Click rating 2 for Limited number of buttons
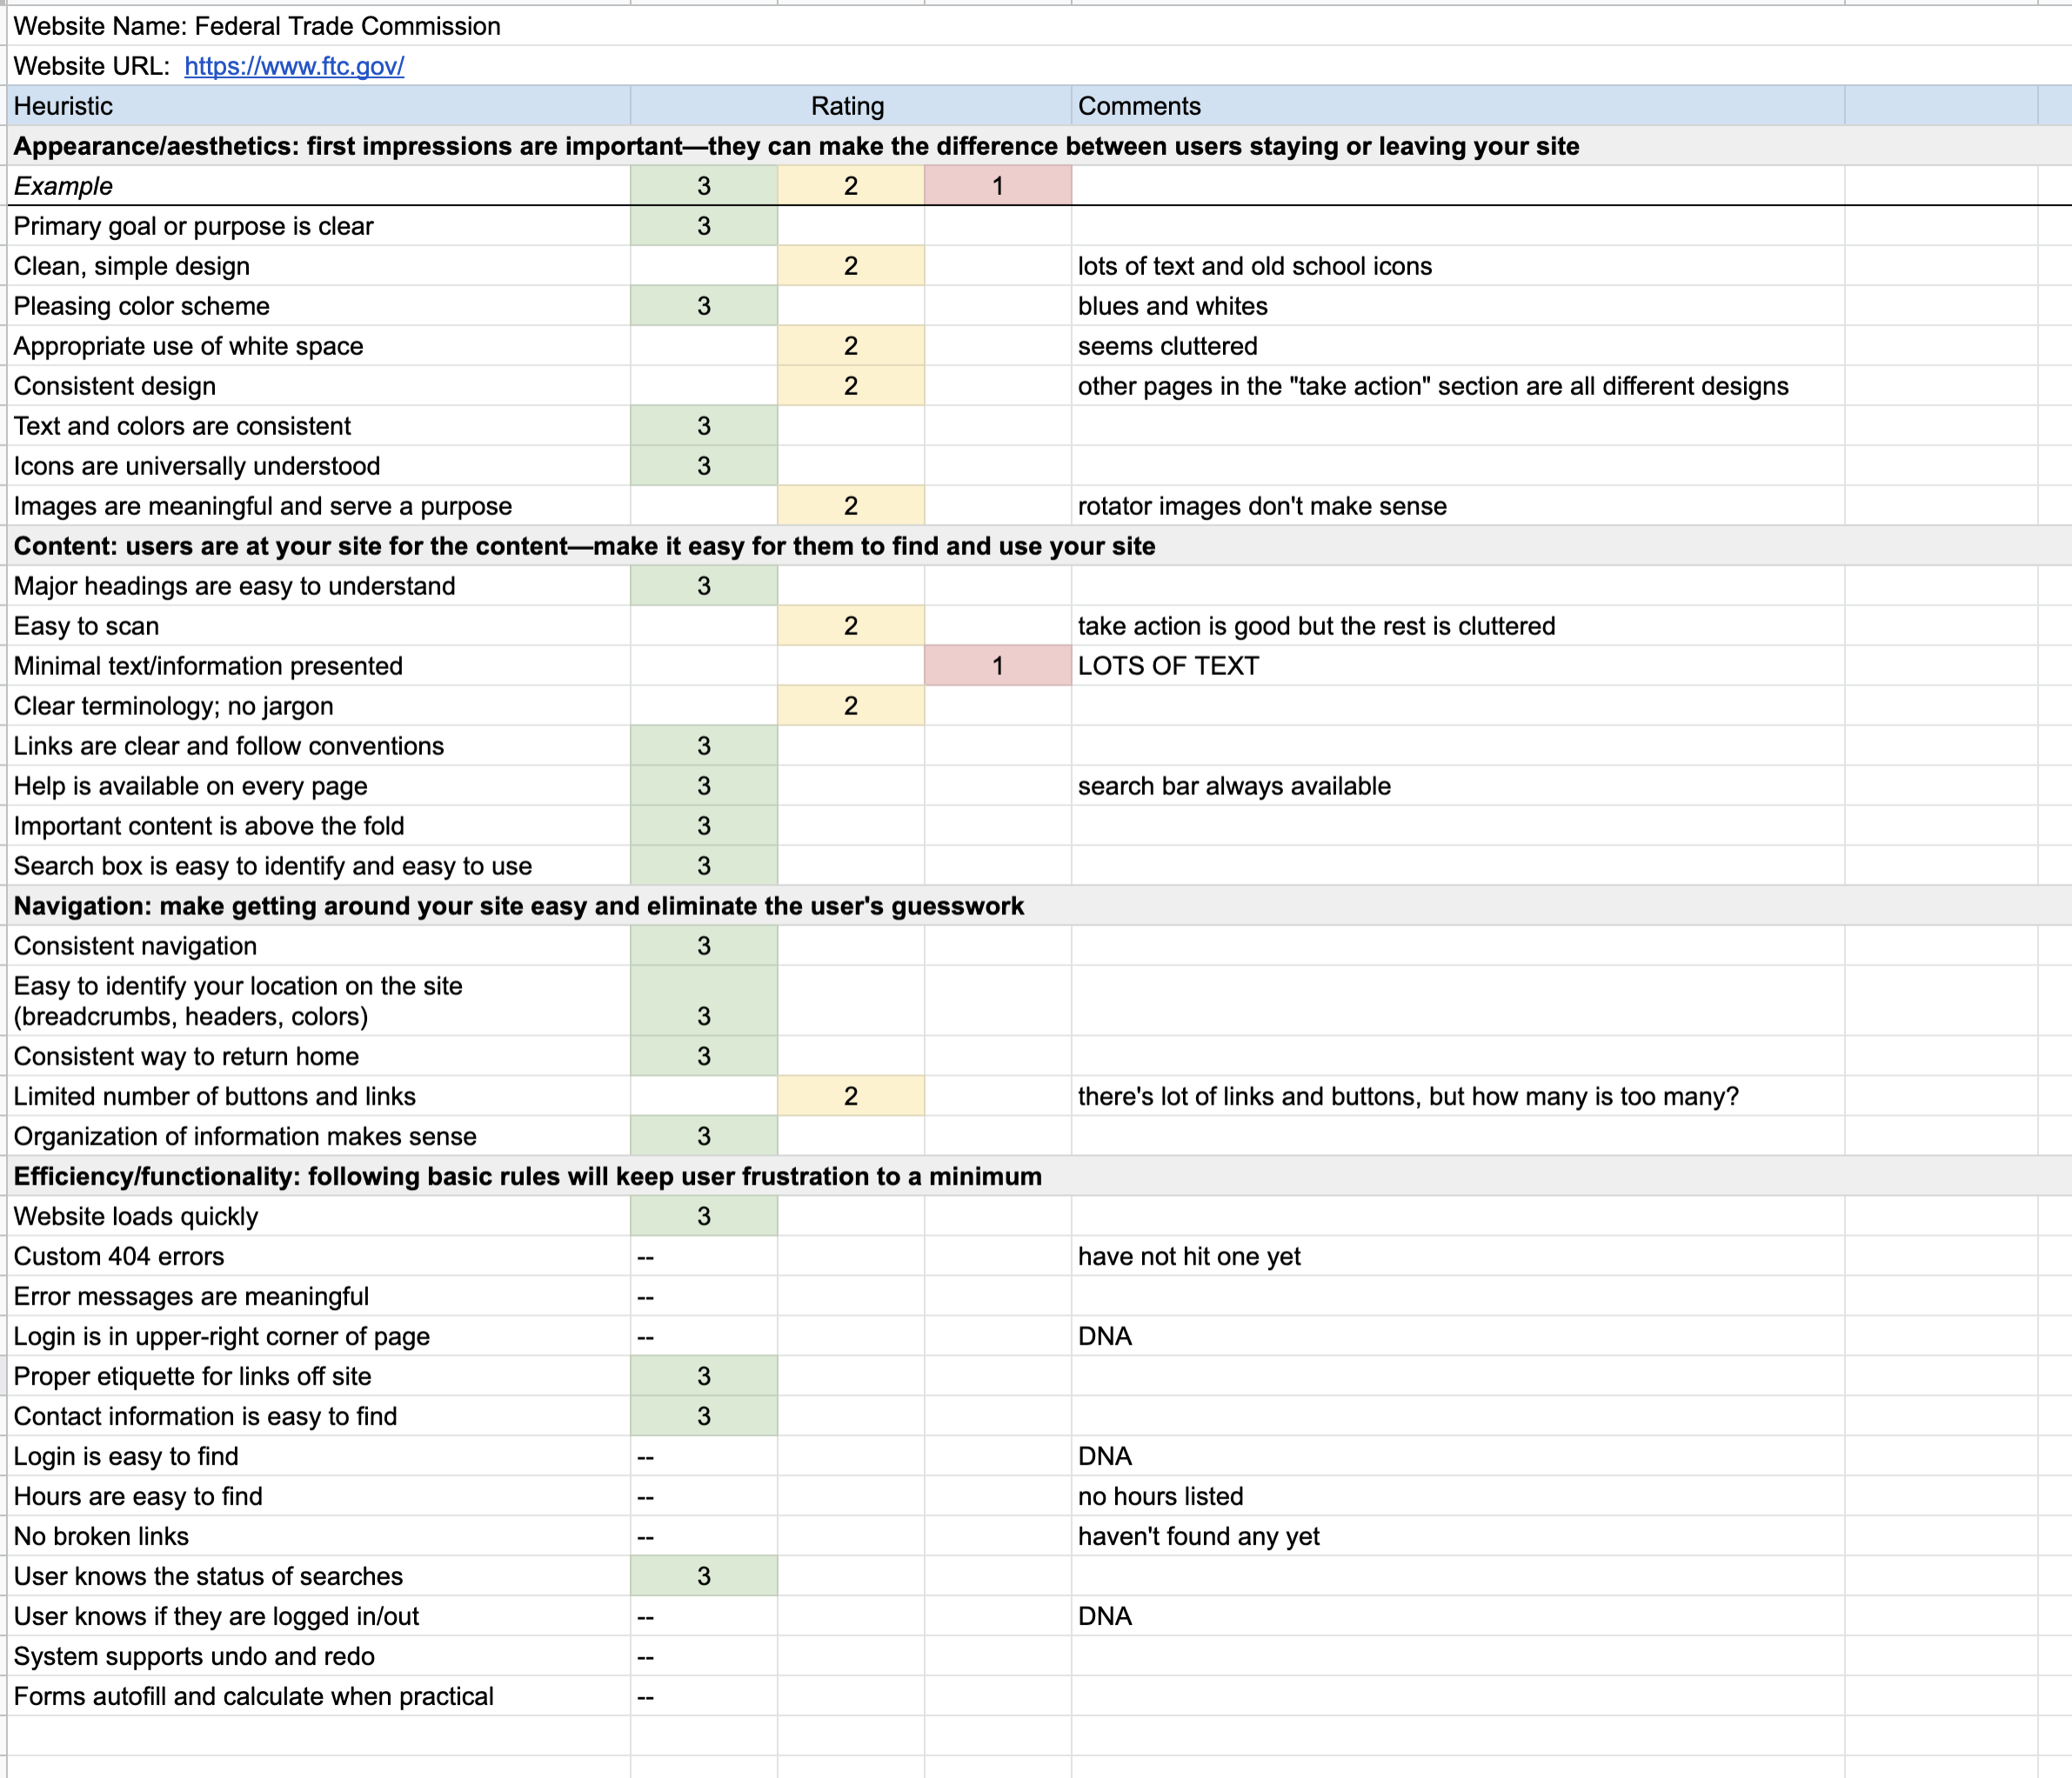 850,1096
